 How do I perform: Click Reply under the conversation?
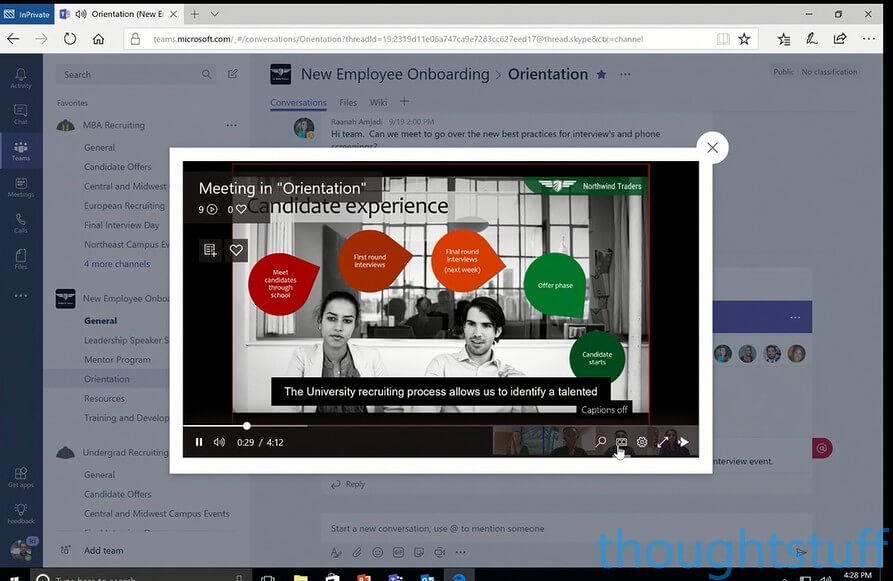tap(348, 484)
